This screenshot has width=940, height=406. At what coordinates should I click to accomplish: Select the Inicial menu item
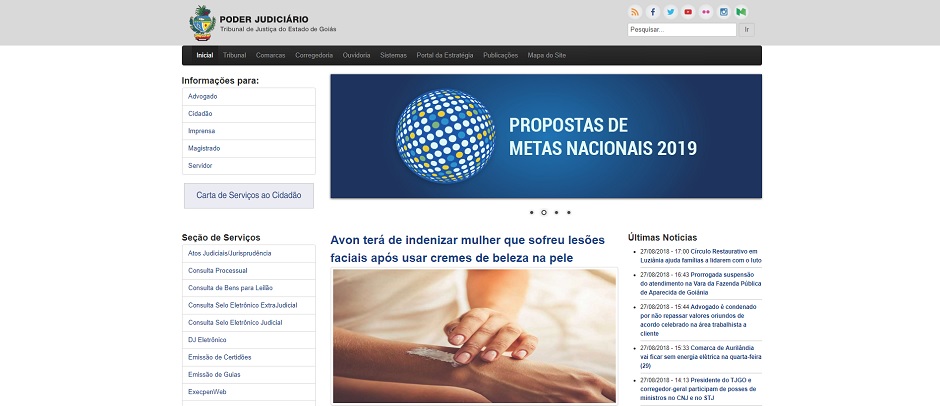[x=204, y=55]
